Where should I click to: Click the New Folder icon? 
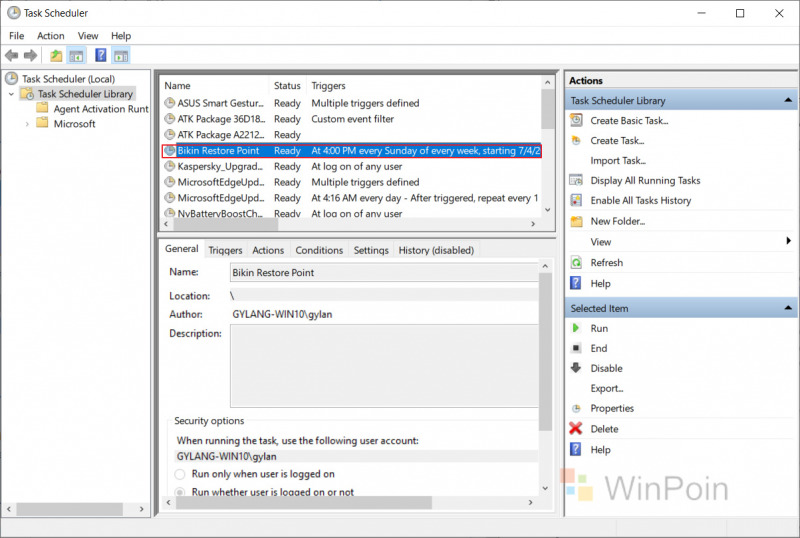point(576,221)
